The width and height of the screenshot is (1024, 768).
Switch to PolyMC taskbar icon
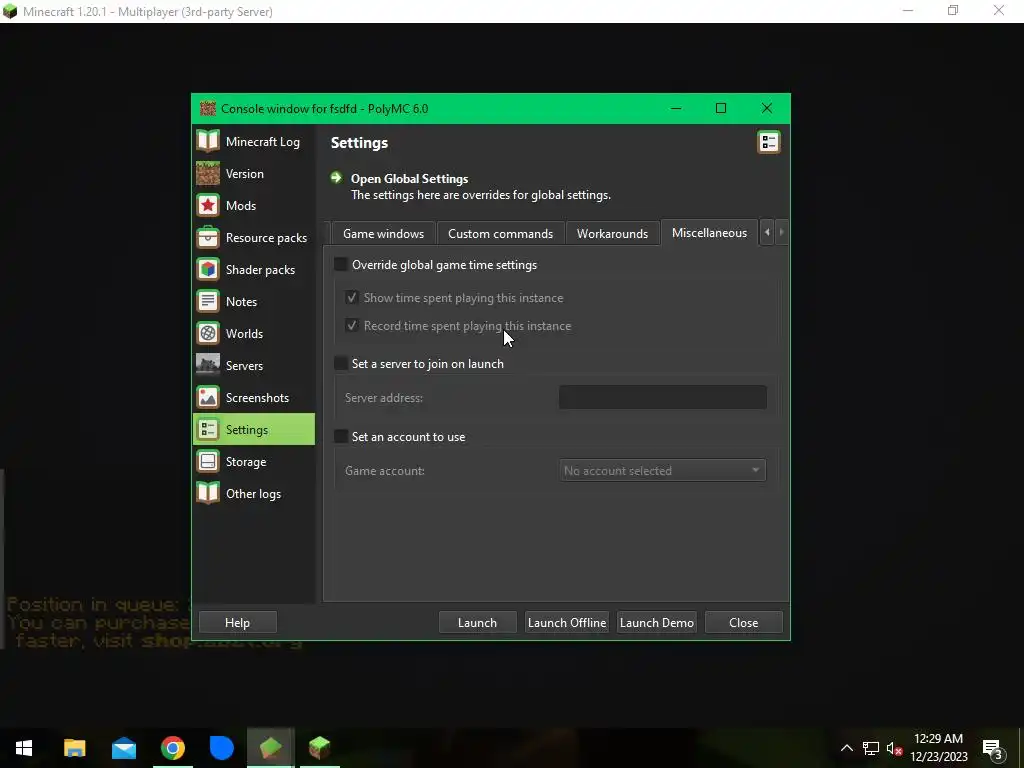[x=270, y=748]
